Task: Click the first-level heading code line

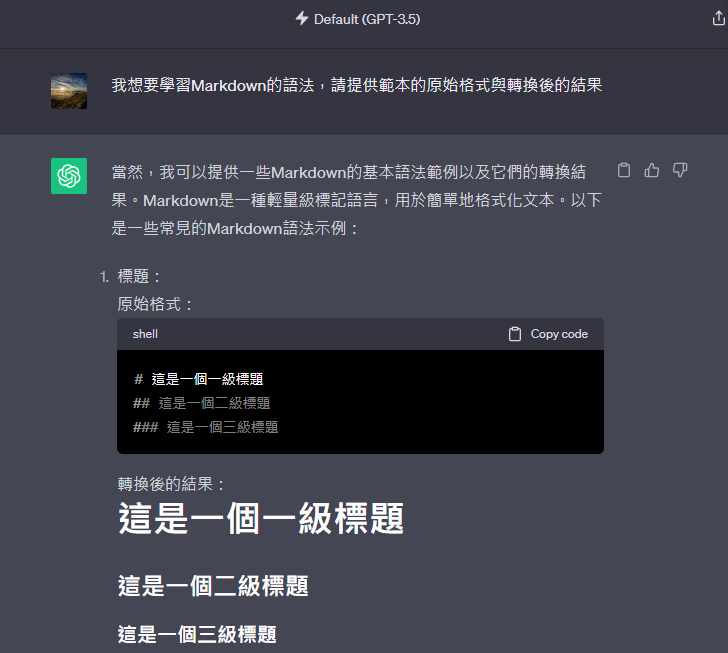Action: click(x=199, y=379)
